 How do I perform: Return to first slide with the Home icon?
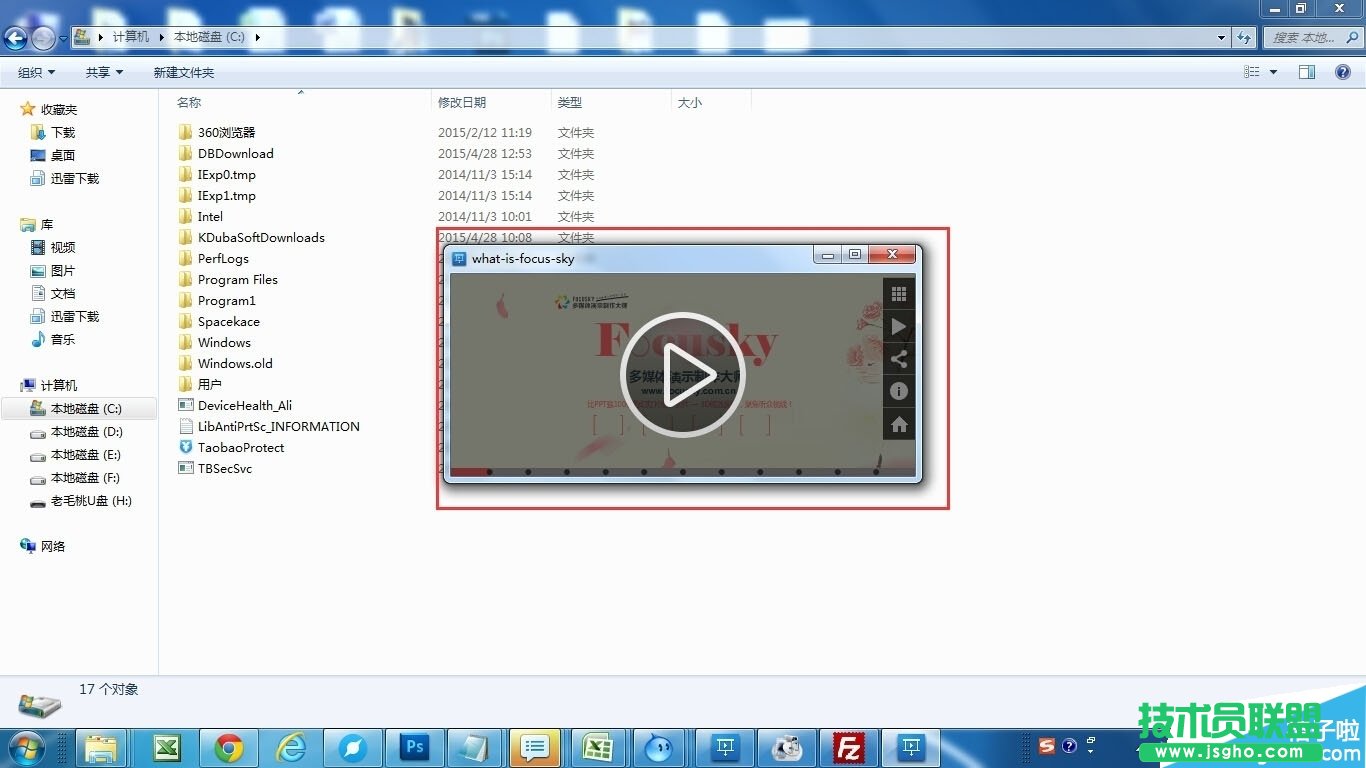coord(898,423)
